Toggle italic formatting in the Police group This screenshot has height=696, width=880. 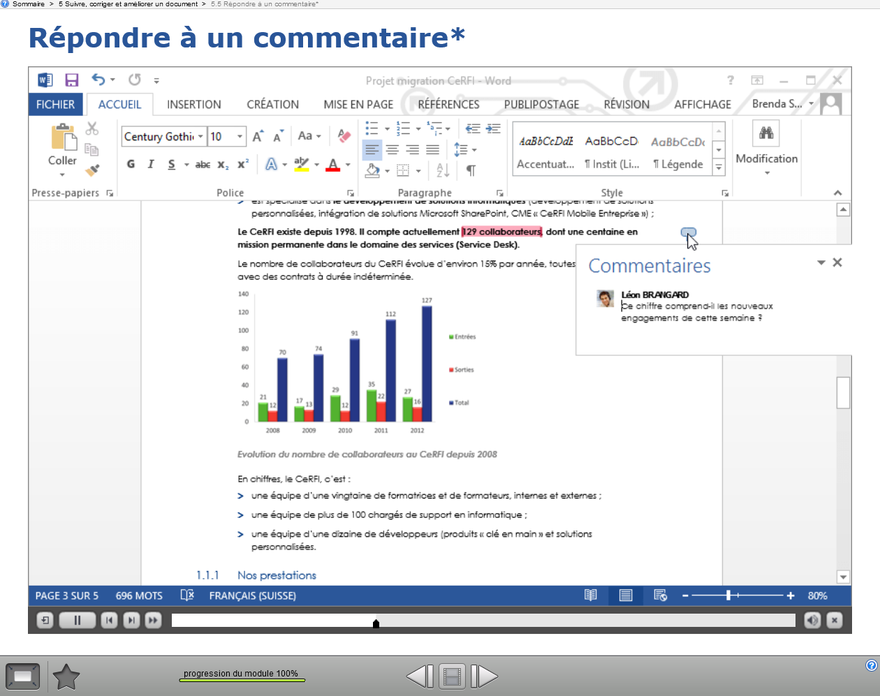pos(151,165)
